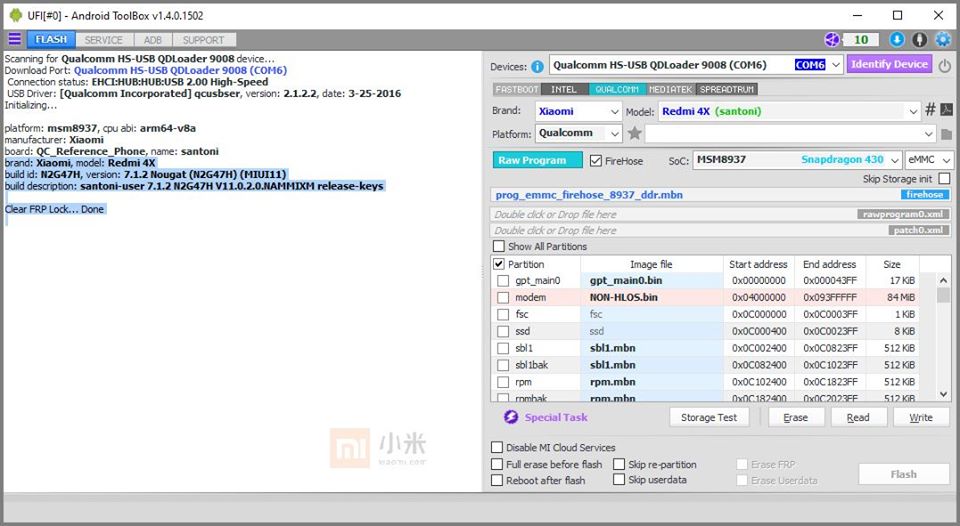Click the rawprogram0.xml drop file field
Screen dimensions: 960x526
721,214
